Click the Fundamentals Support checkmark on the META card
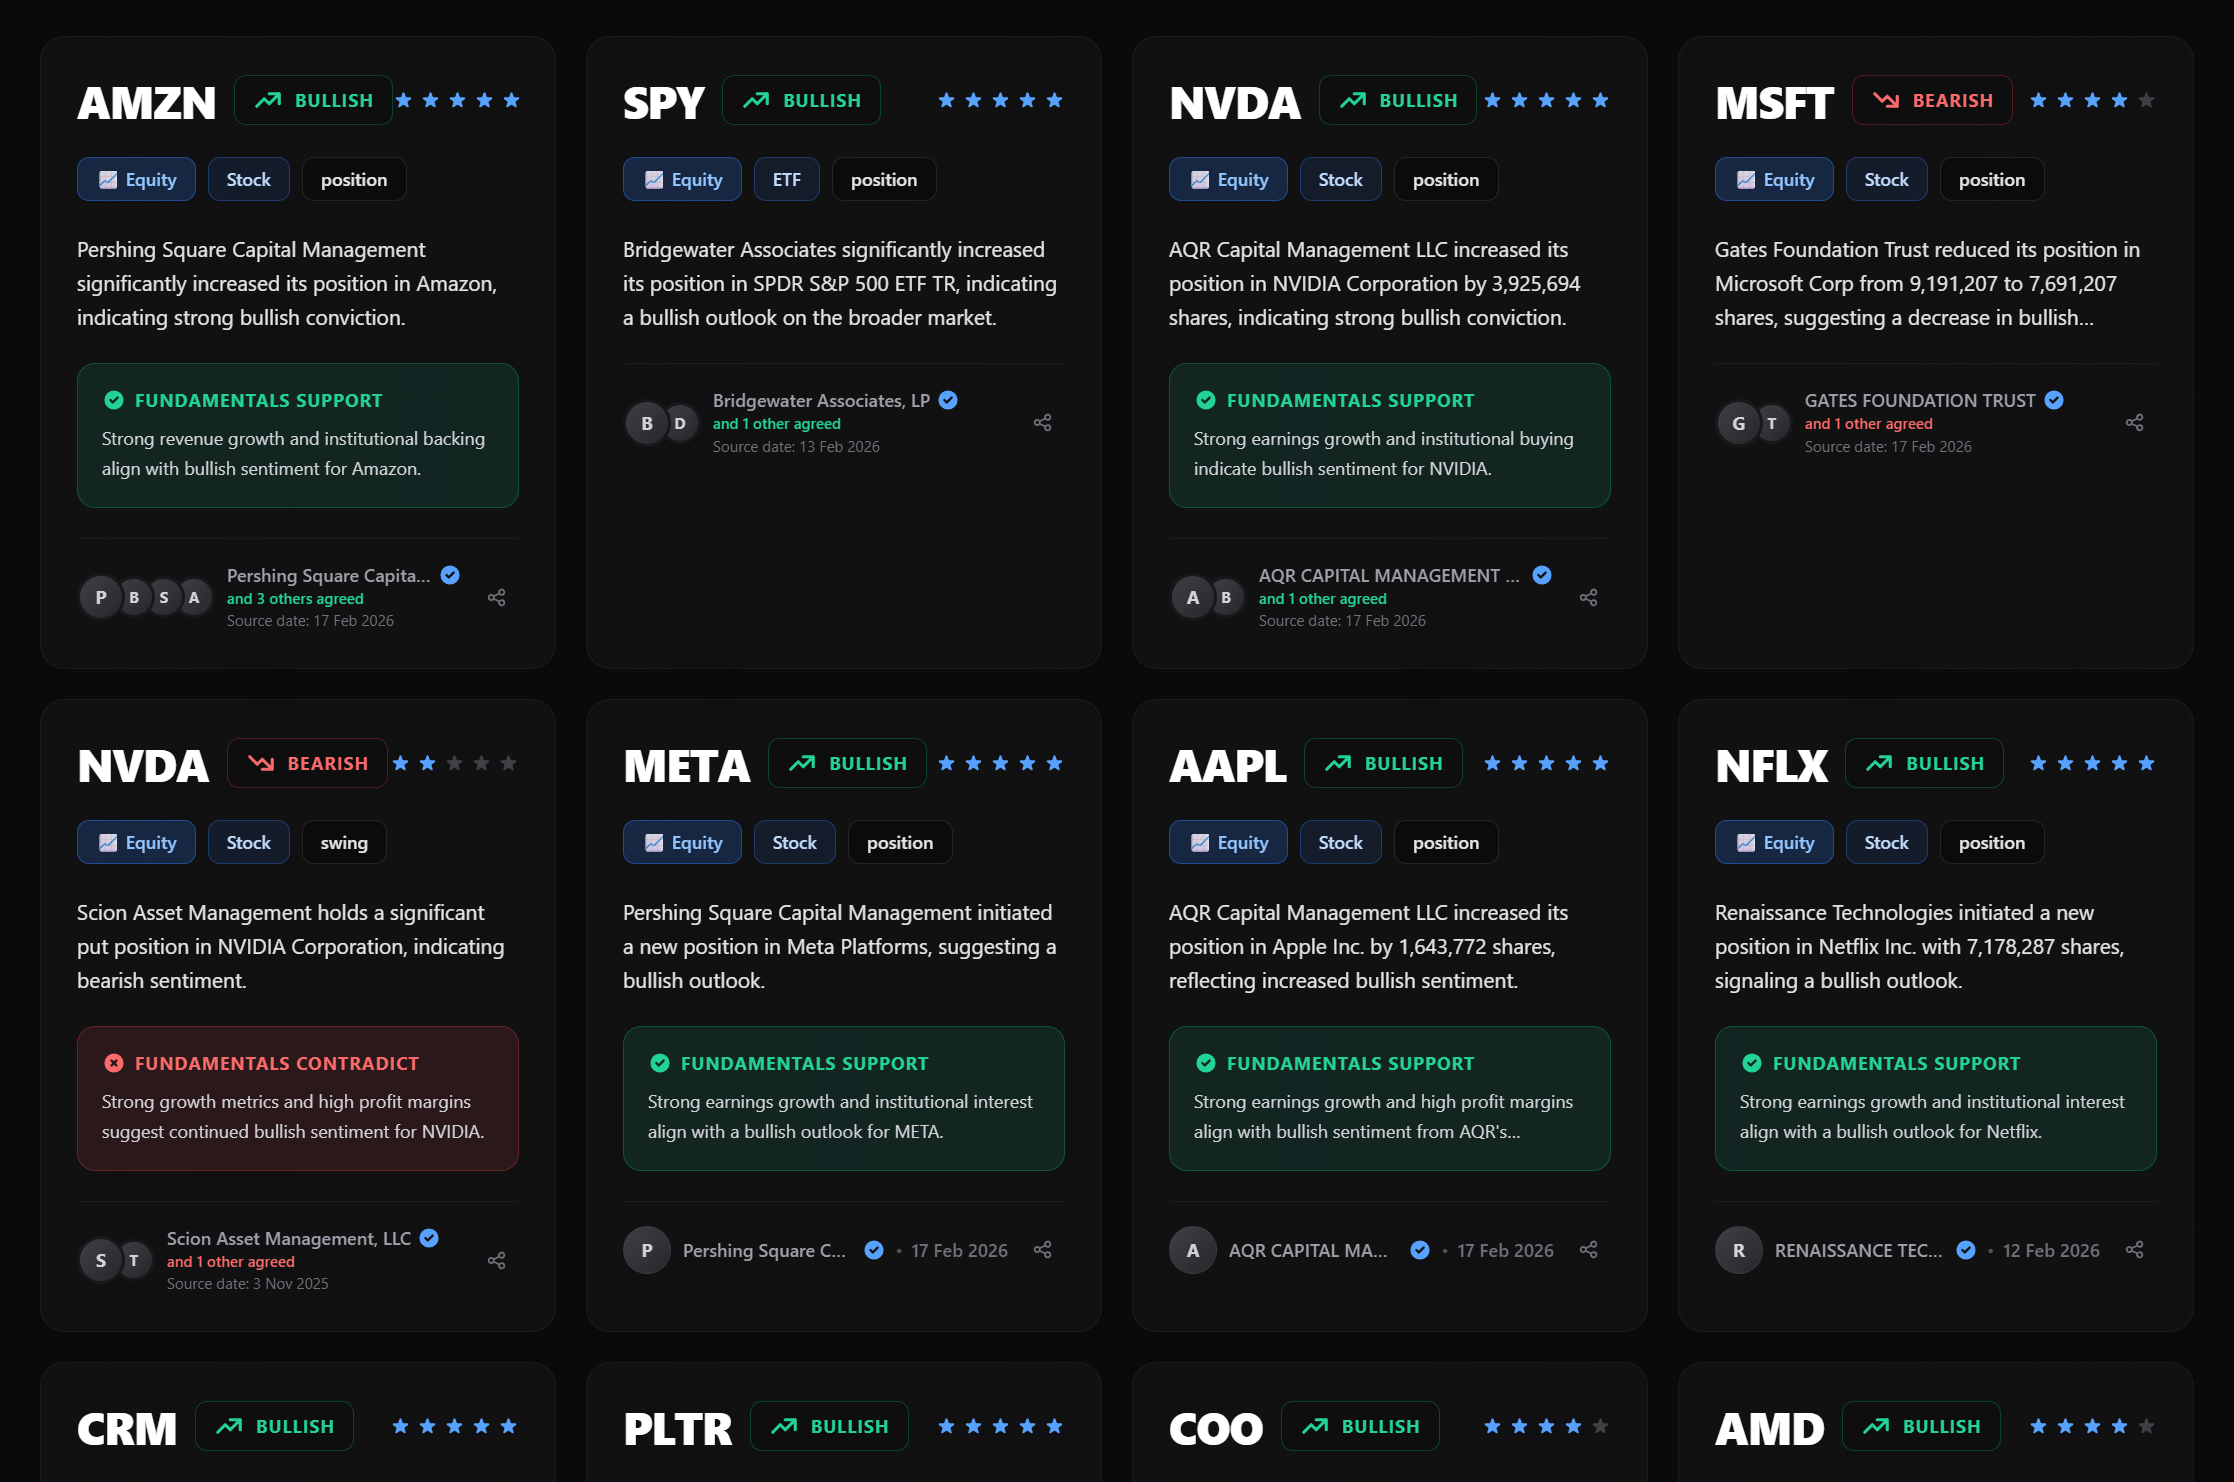Image resolution: width=2234 pixels, height=1482 pixels. pos(659,1063)
